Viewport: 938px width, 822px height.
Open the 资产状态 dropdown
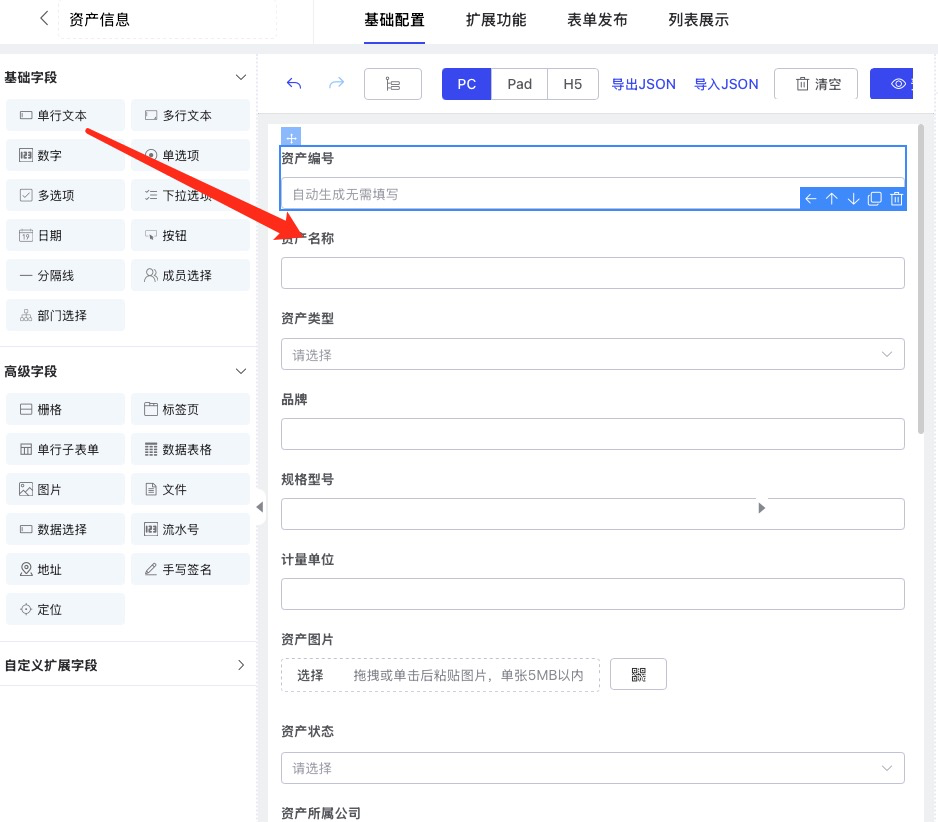pos(592,768)
